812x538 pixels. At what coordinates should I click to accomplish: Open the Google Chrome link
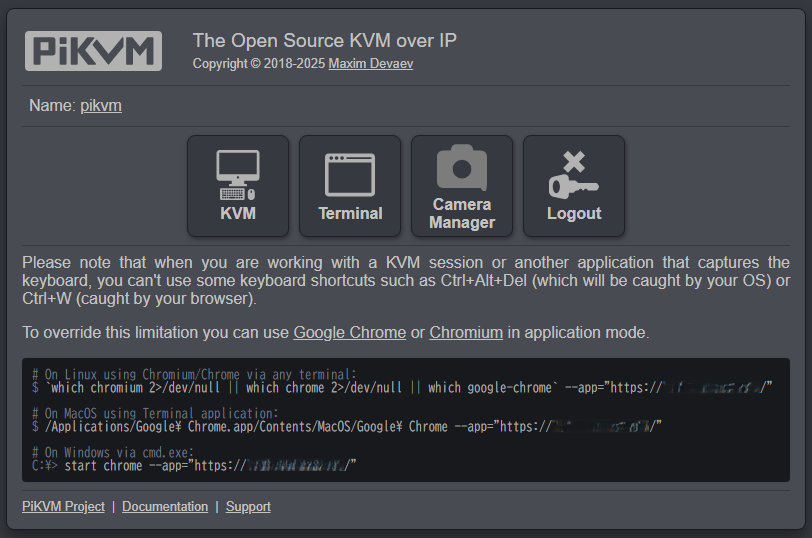(350, 332)
